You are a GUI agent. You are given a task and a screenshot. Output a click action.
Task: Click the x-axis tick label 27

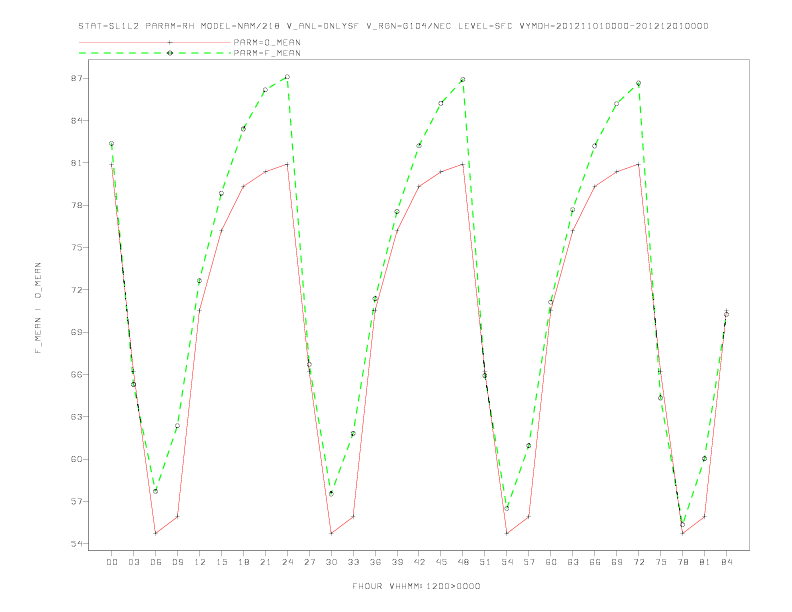tap(309, 562)
